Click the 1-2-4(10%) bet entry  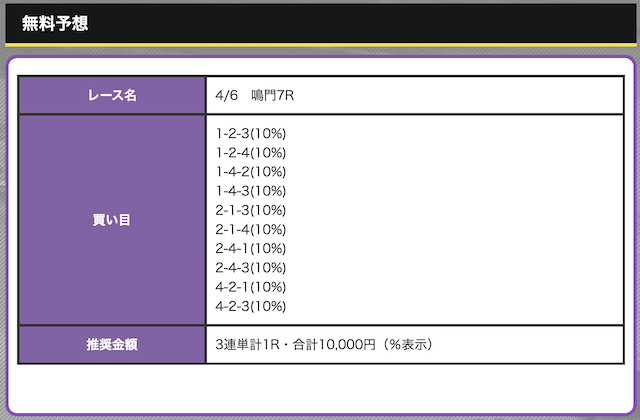[251, 152]
